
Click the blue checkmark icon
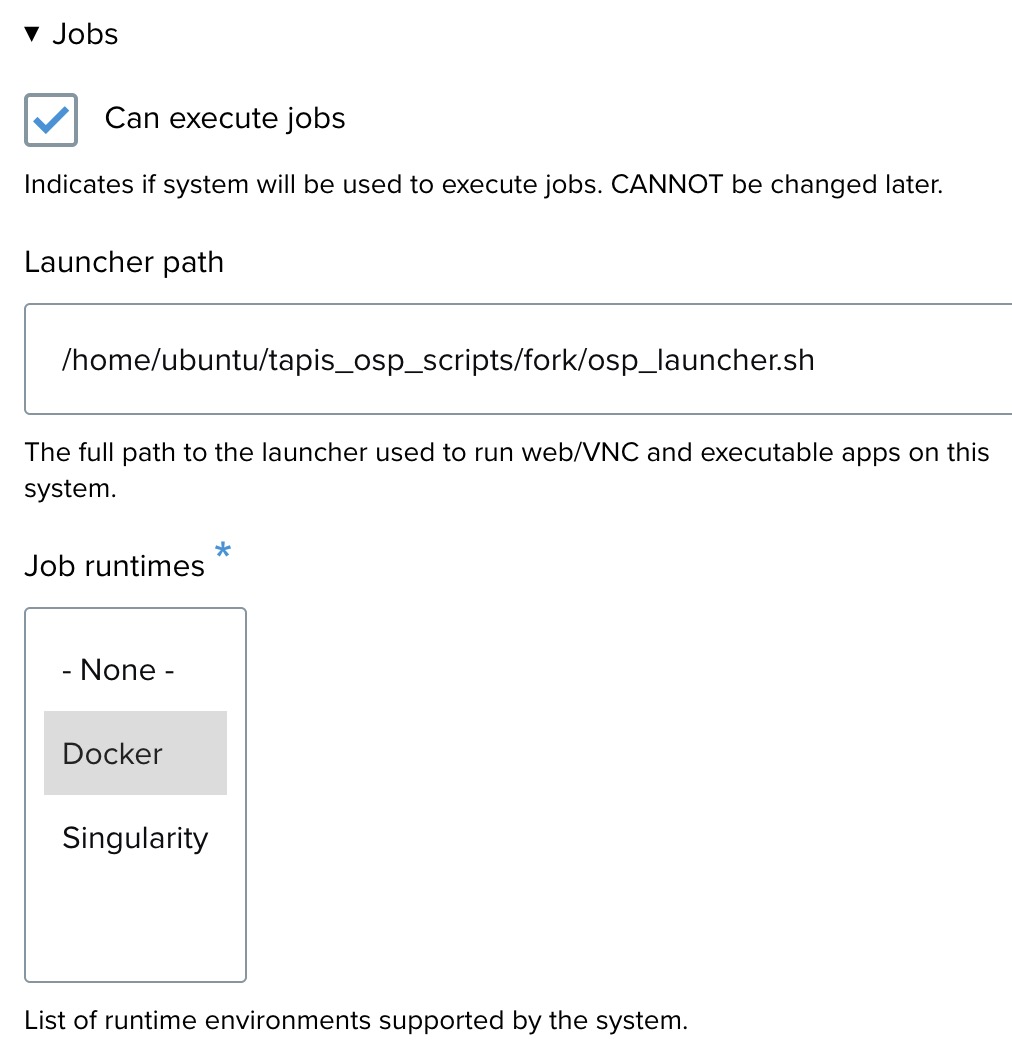coord(51,120)
